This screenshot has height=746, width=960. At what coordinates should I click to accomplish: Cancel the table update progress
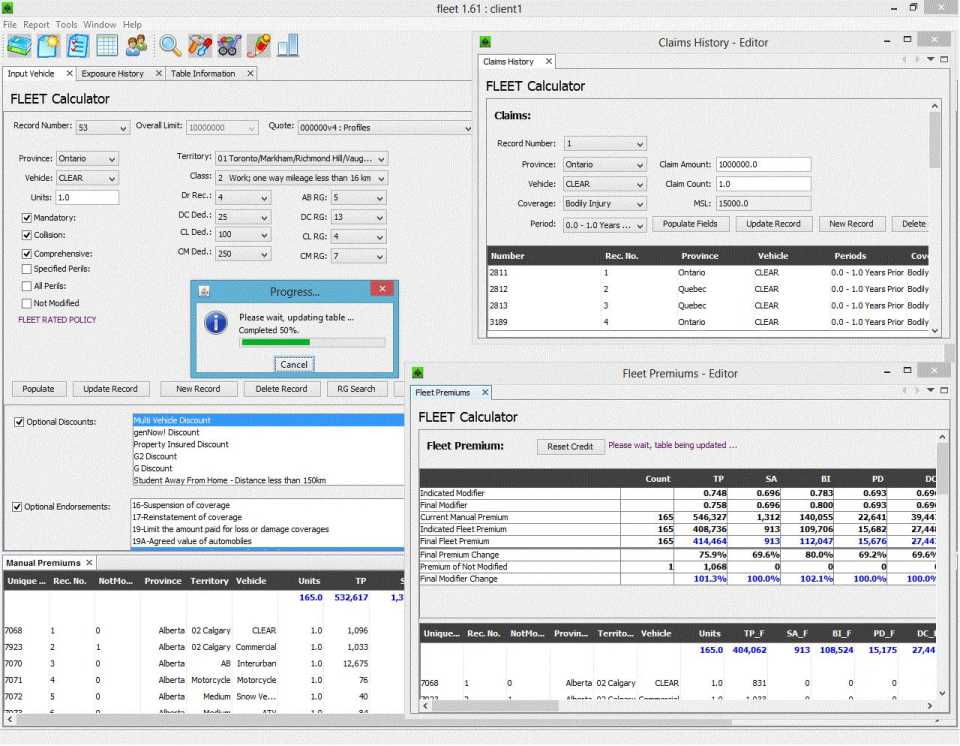(294, 364)
